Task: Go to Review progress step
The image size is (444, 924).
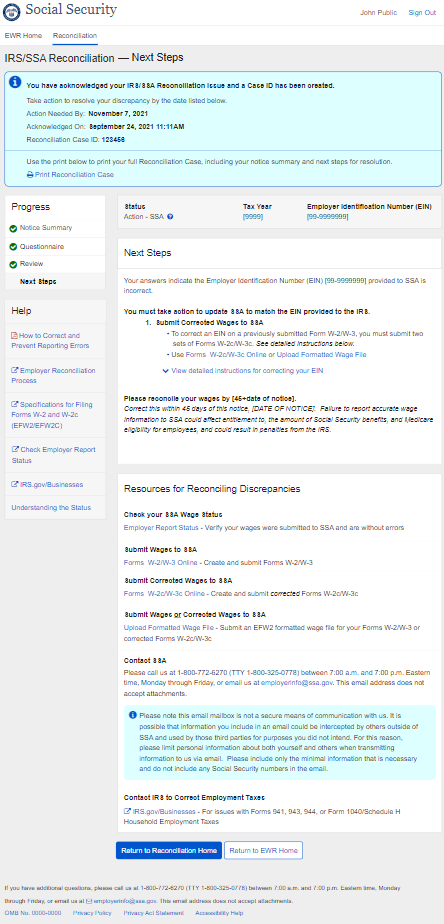Action: tap(31, 264)
